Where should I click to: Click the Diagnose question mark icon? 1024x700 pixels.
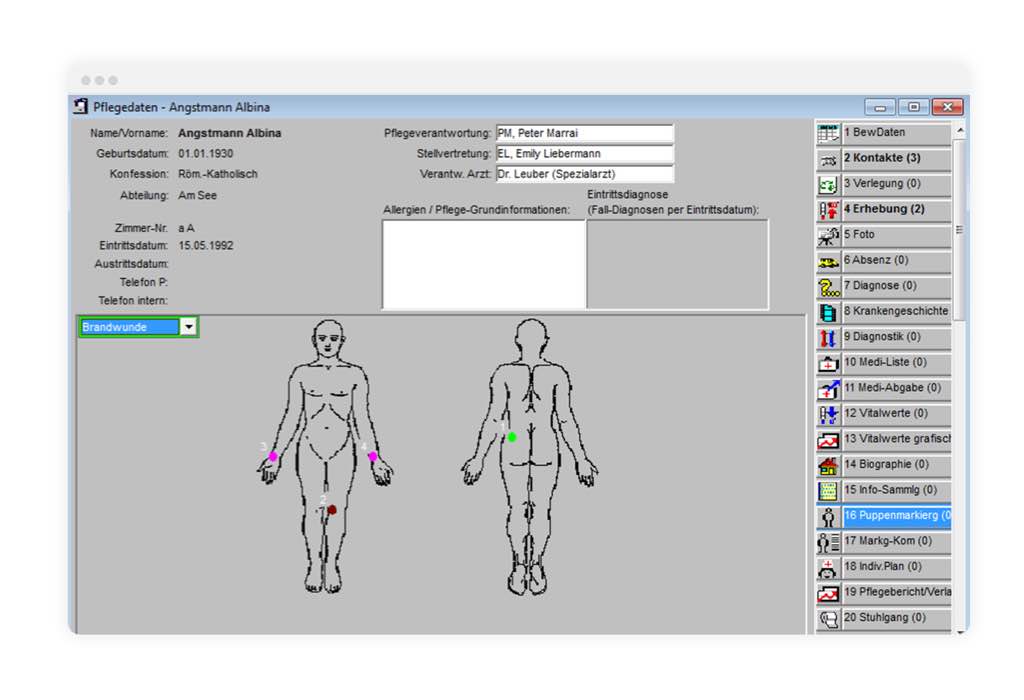[x=828, y=287]
